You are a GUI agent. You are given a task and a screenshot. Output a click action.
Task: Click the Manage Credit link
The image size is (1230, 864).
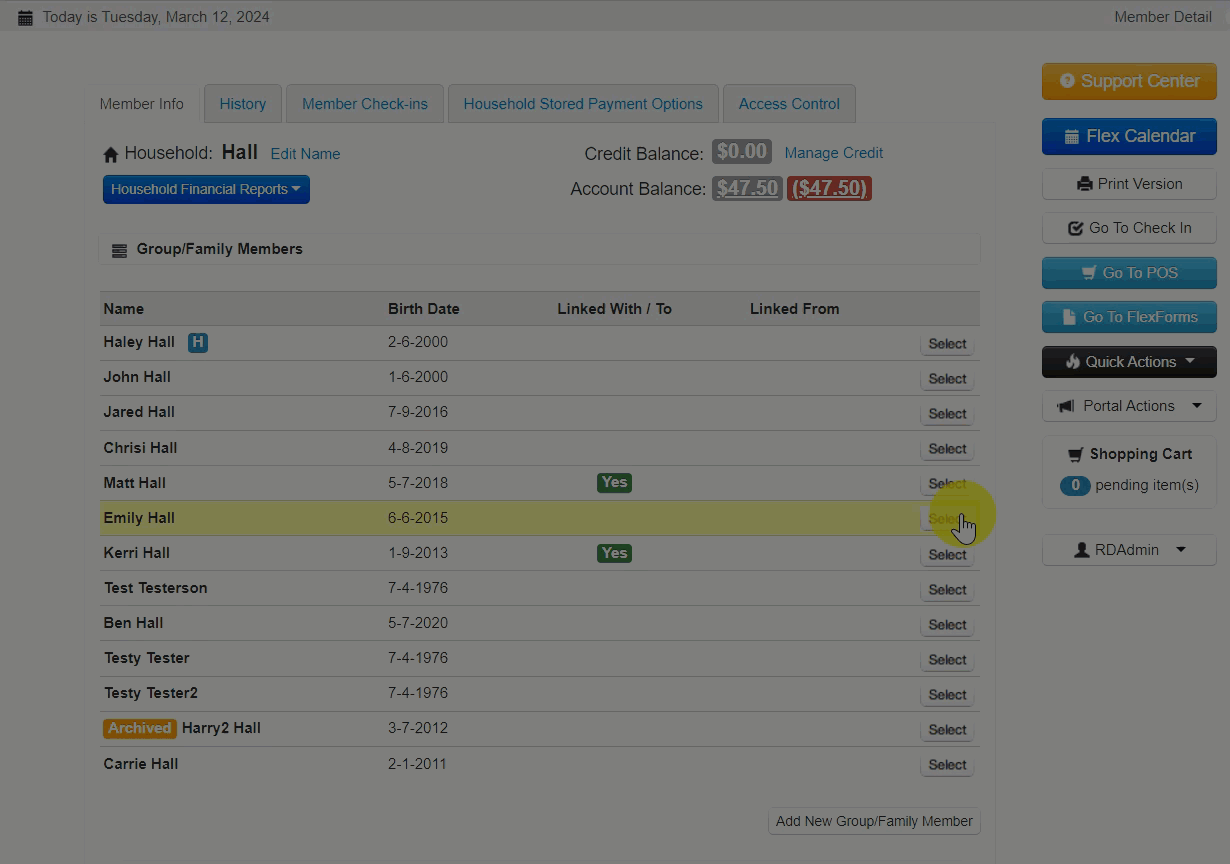point(833,153)
